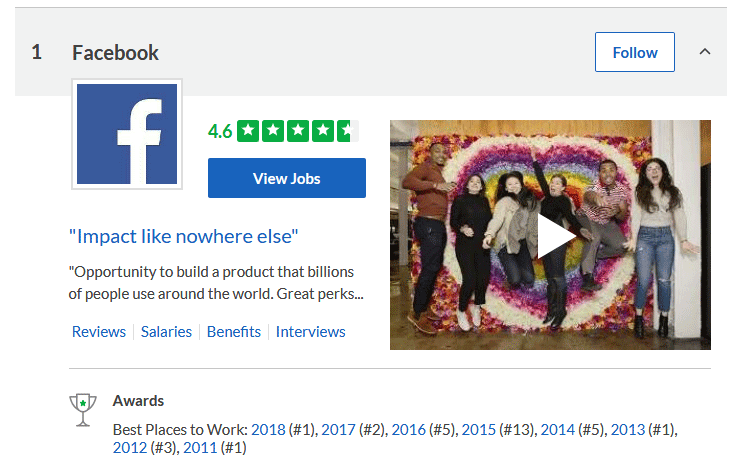The height and width of the screenshot is (469, 745).
Task: Click the Facebook logo image
Action: 127,134
